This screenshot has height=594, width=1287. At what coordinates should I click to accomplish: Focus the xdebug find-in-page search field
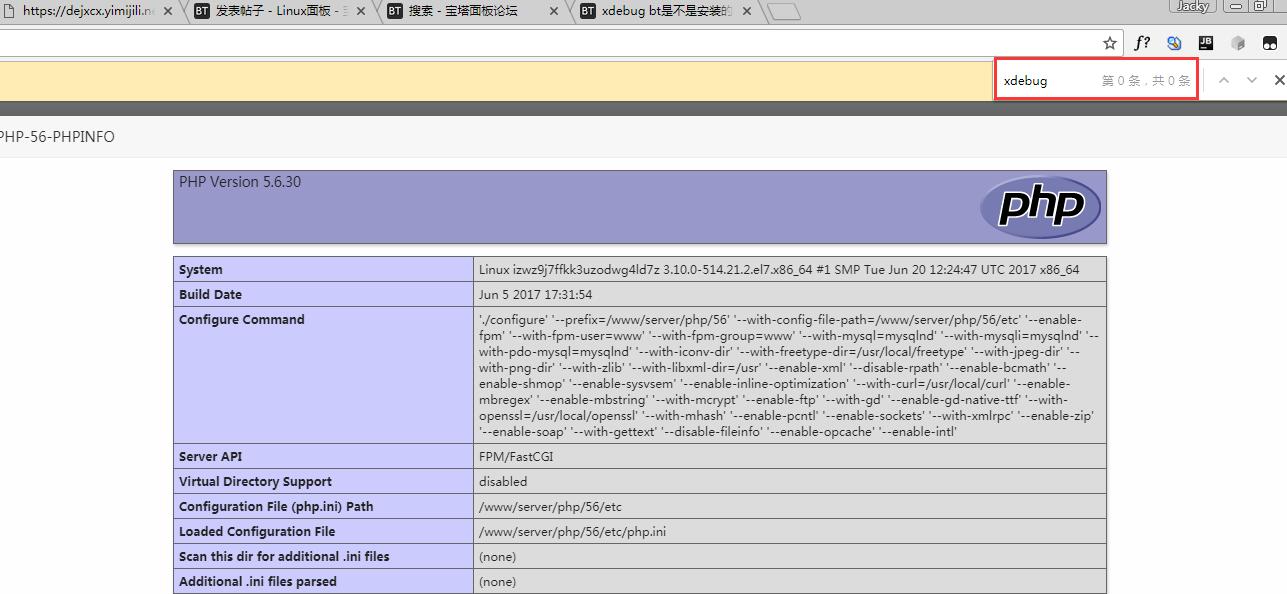tap(1050, 80)
